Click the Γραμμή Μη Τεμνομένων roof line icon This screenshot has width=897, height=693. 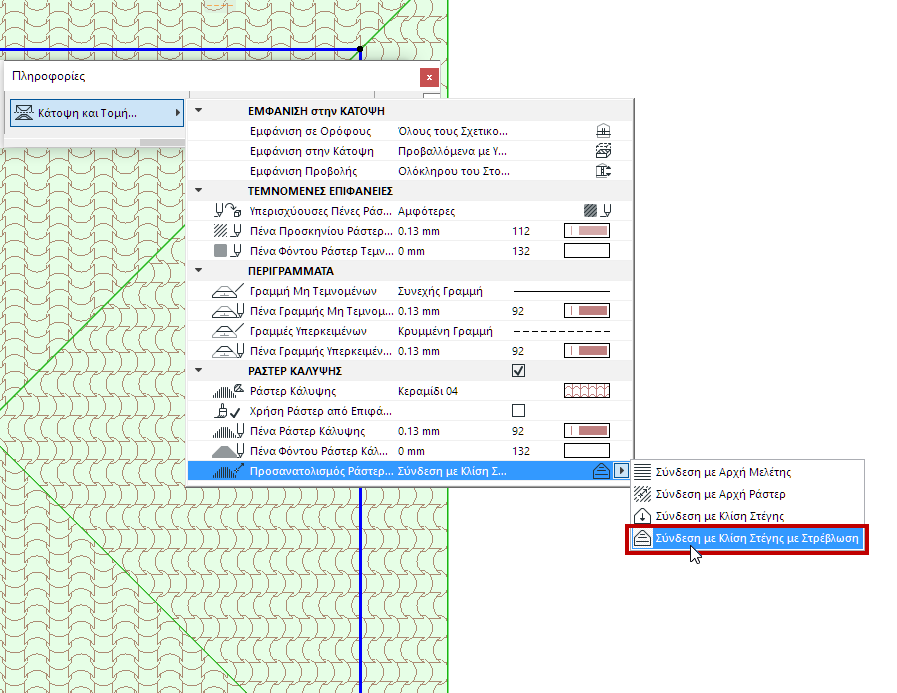[228, 291]
